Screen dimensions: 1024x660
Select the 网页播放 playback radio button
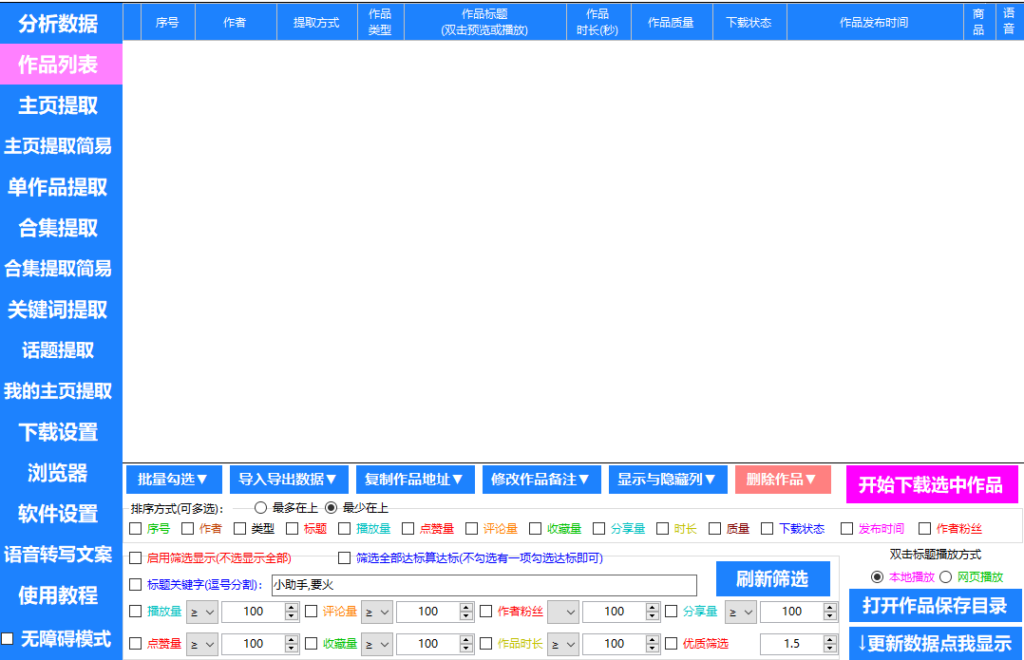tap(944, 576)
